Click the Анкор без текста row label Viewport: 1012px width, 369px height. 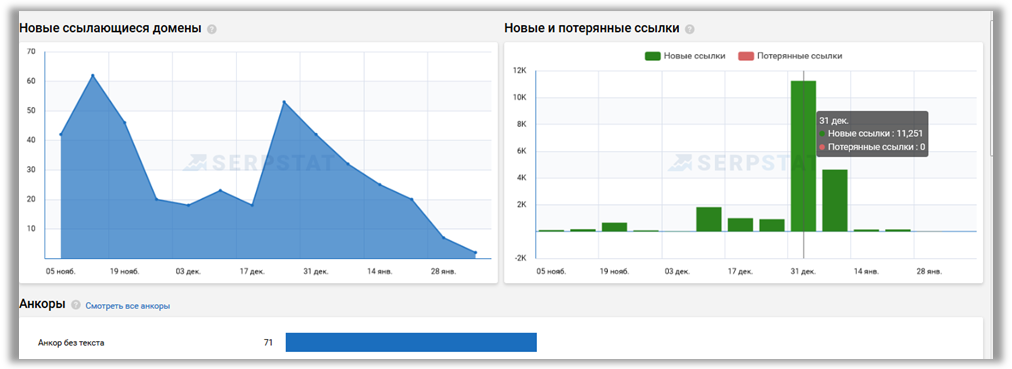pyautogui.click(x=71, y=343)
